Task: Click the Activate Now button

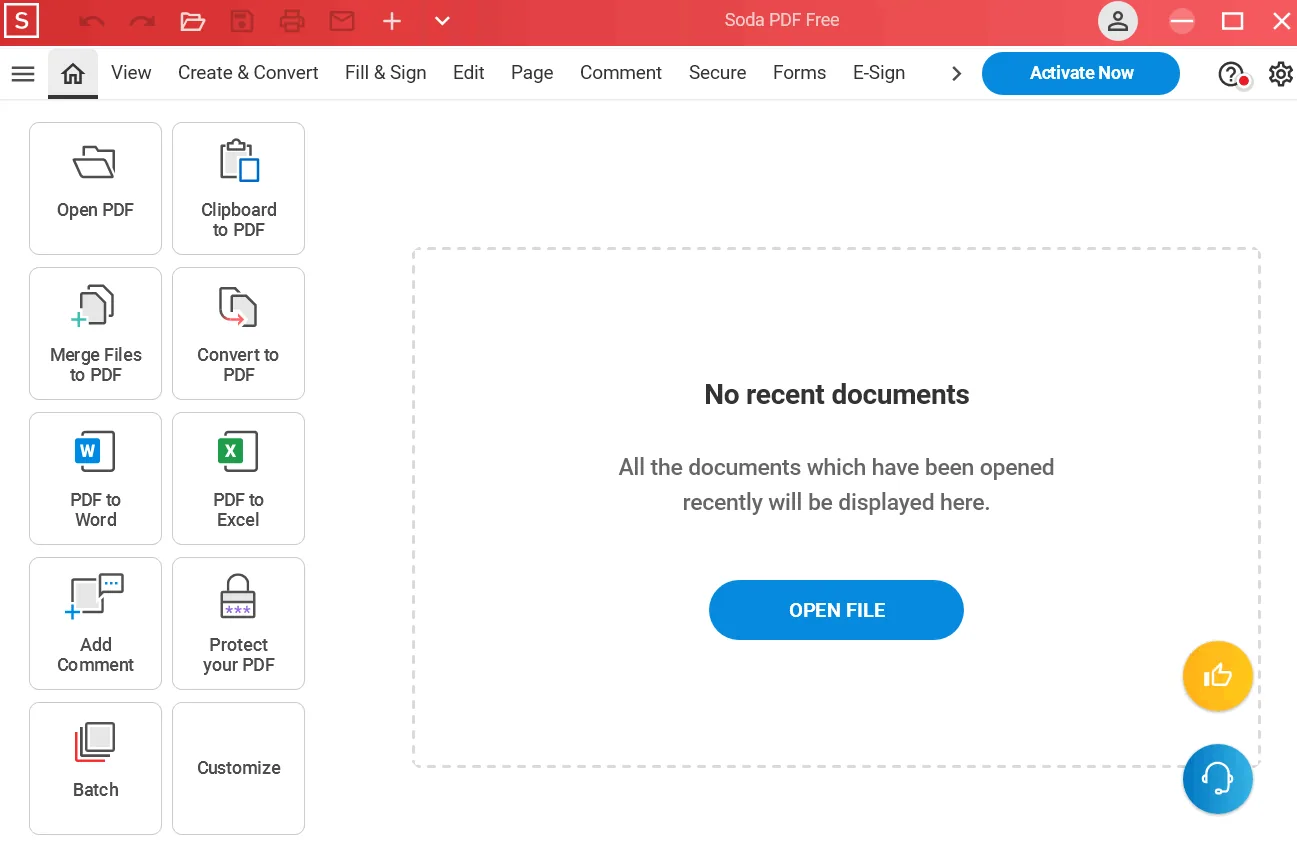Action: 1081,73
